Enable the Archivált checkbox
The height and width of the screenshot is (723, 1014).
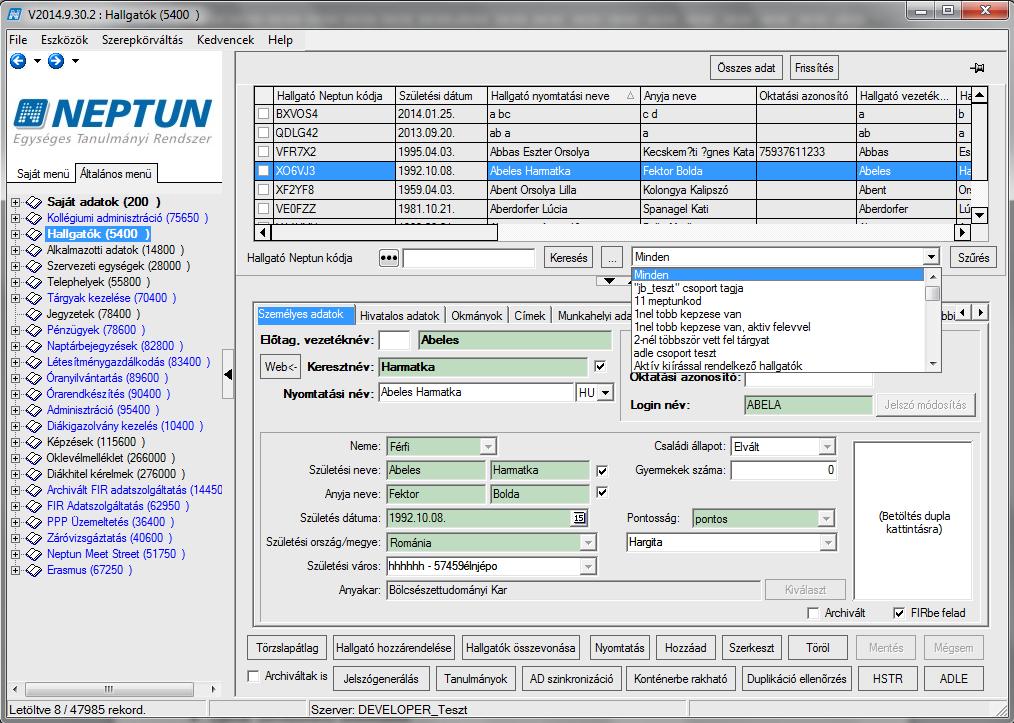coord(814,612)
